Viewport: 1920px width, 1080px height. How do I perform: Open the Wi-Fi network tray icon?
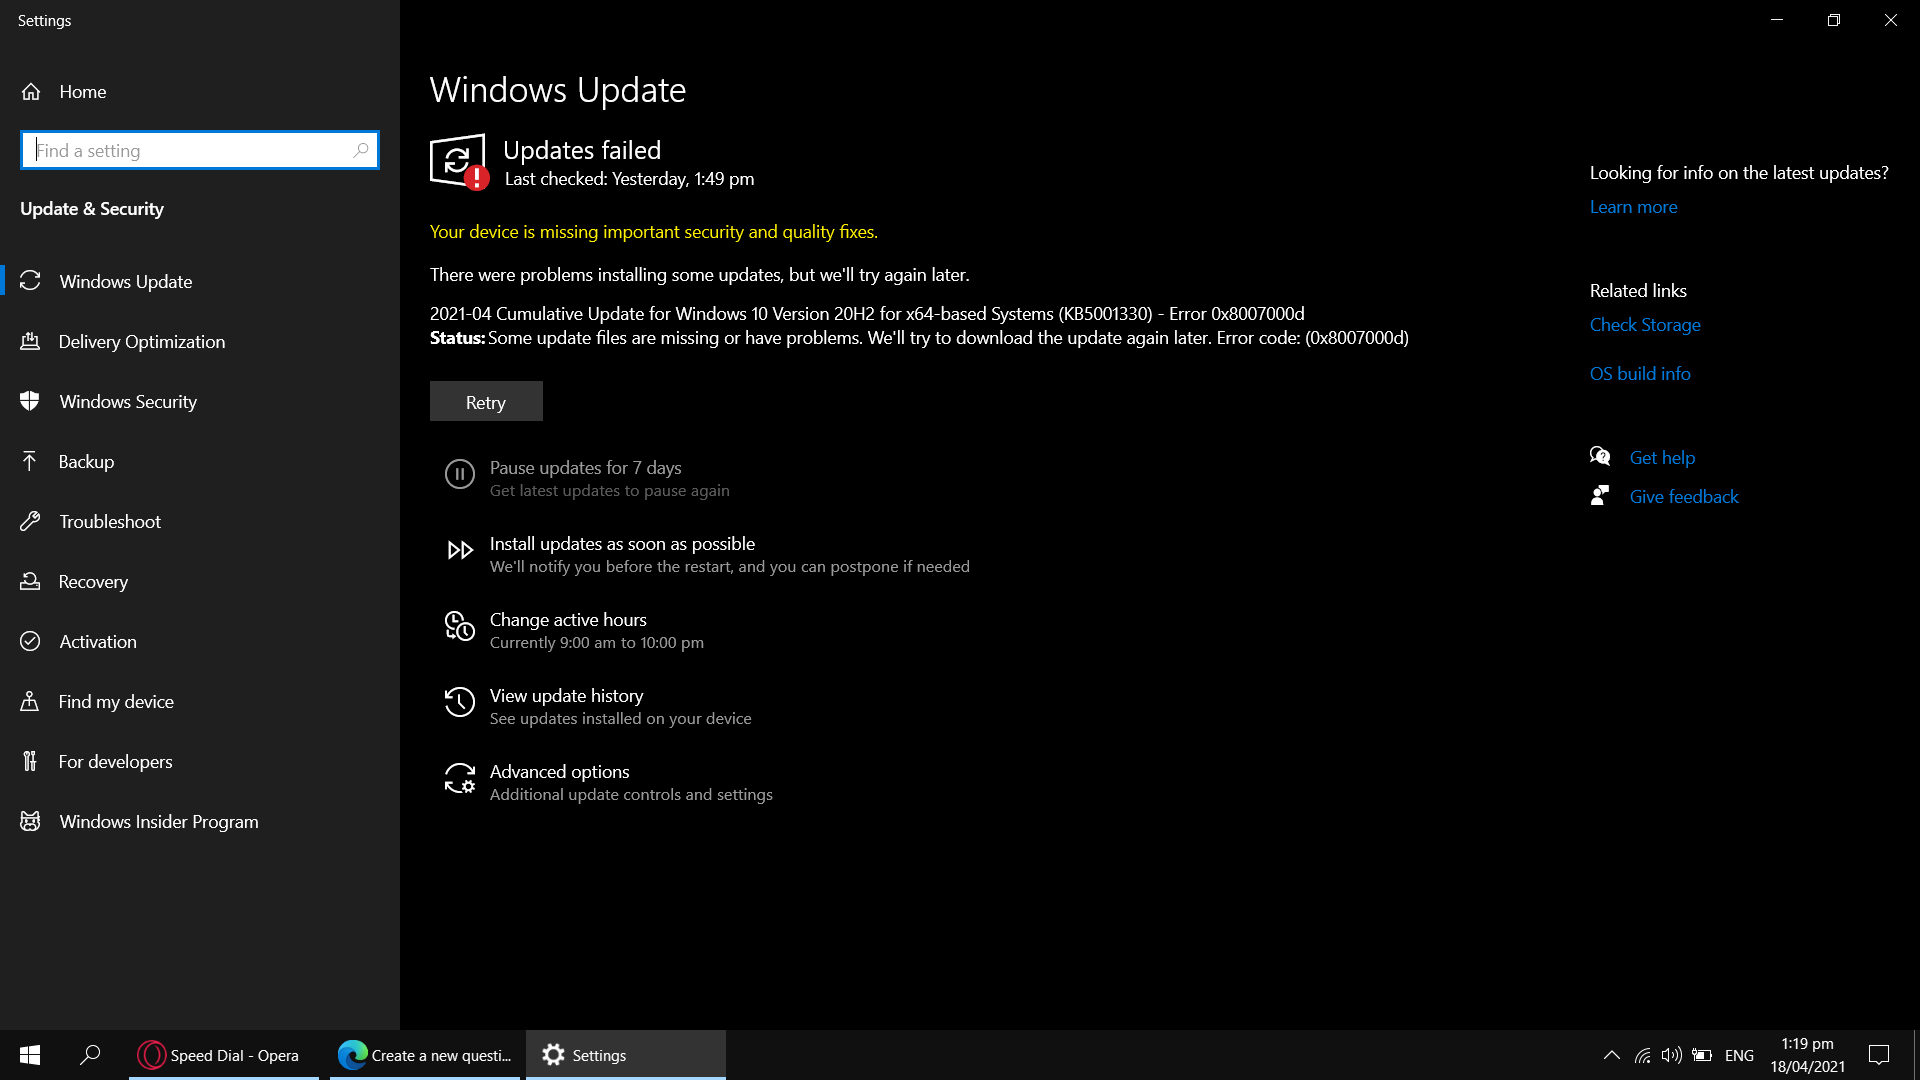tap(1642, 1055)
